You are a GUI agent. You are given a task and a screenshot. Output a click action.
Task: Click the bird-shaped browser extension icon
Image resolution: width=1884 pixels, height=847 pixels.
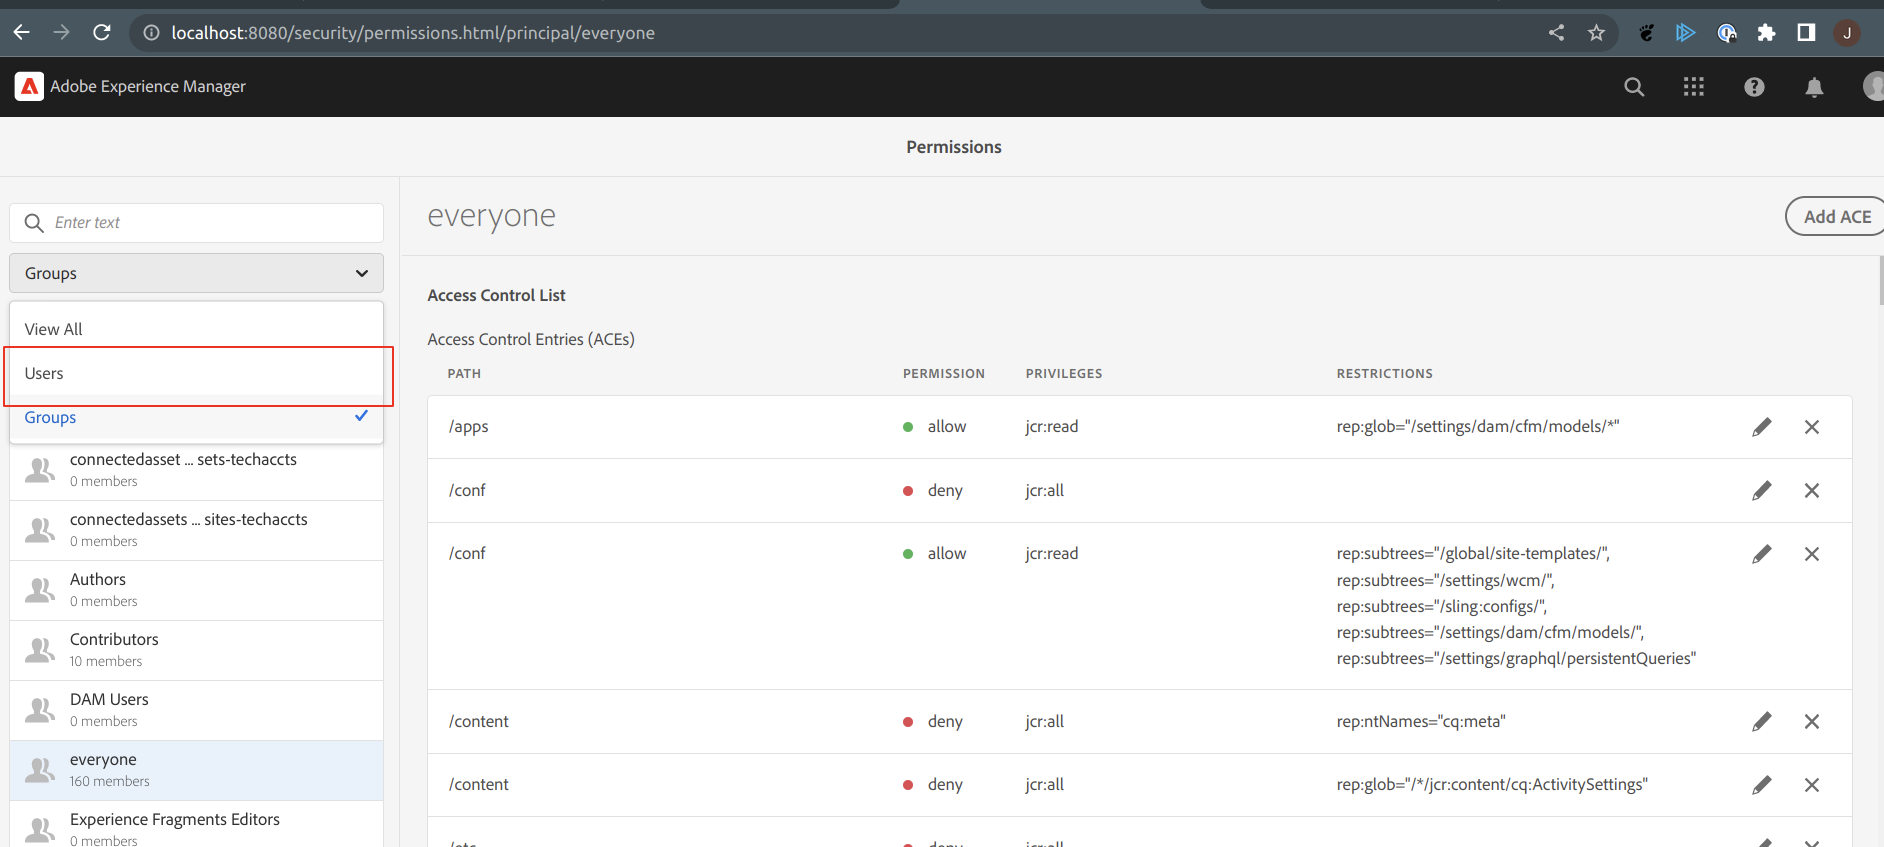point(1646,33)
